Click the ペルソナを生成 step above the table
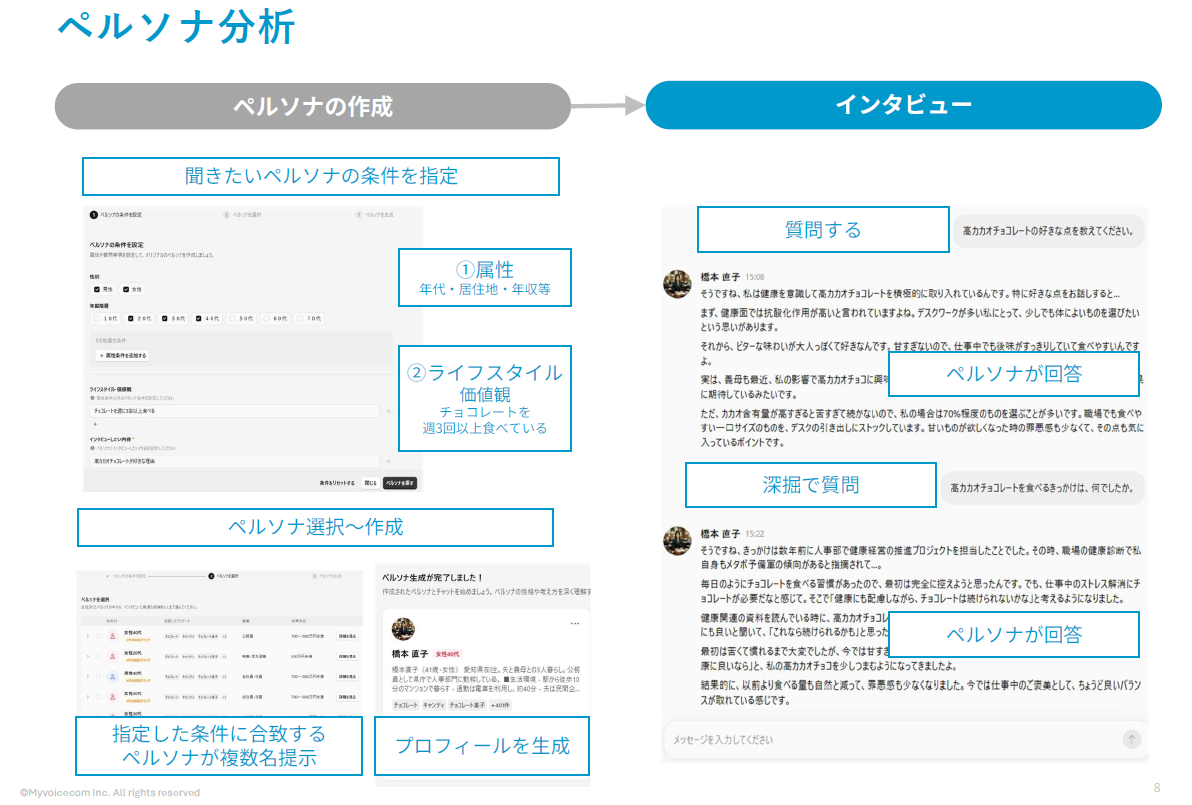The height and width of the screenshot is (805, 1192). point(327,576)
